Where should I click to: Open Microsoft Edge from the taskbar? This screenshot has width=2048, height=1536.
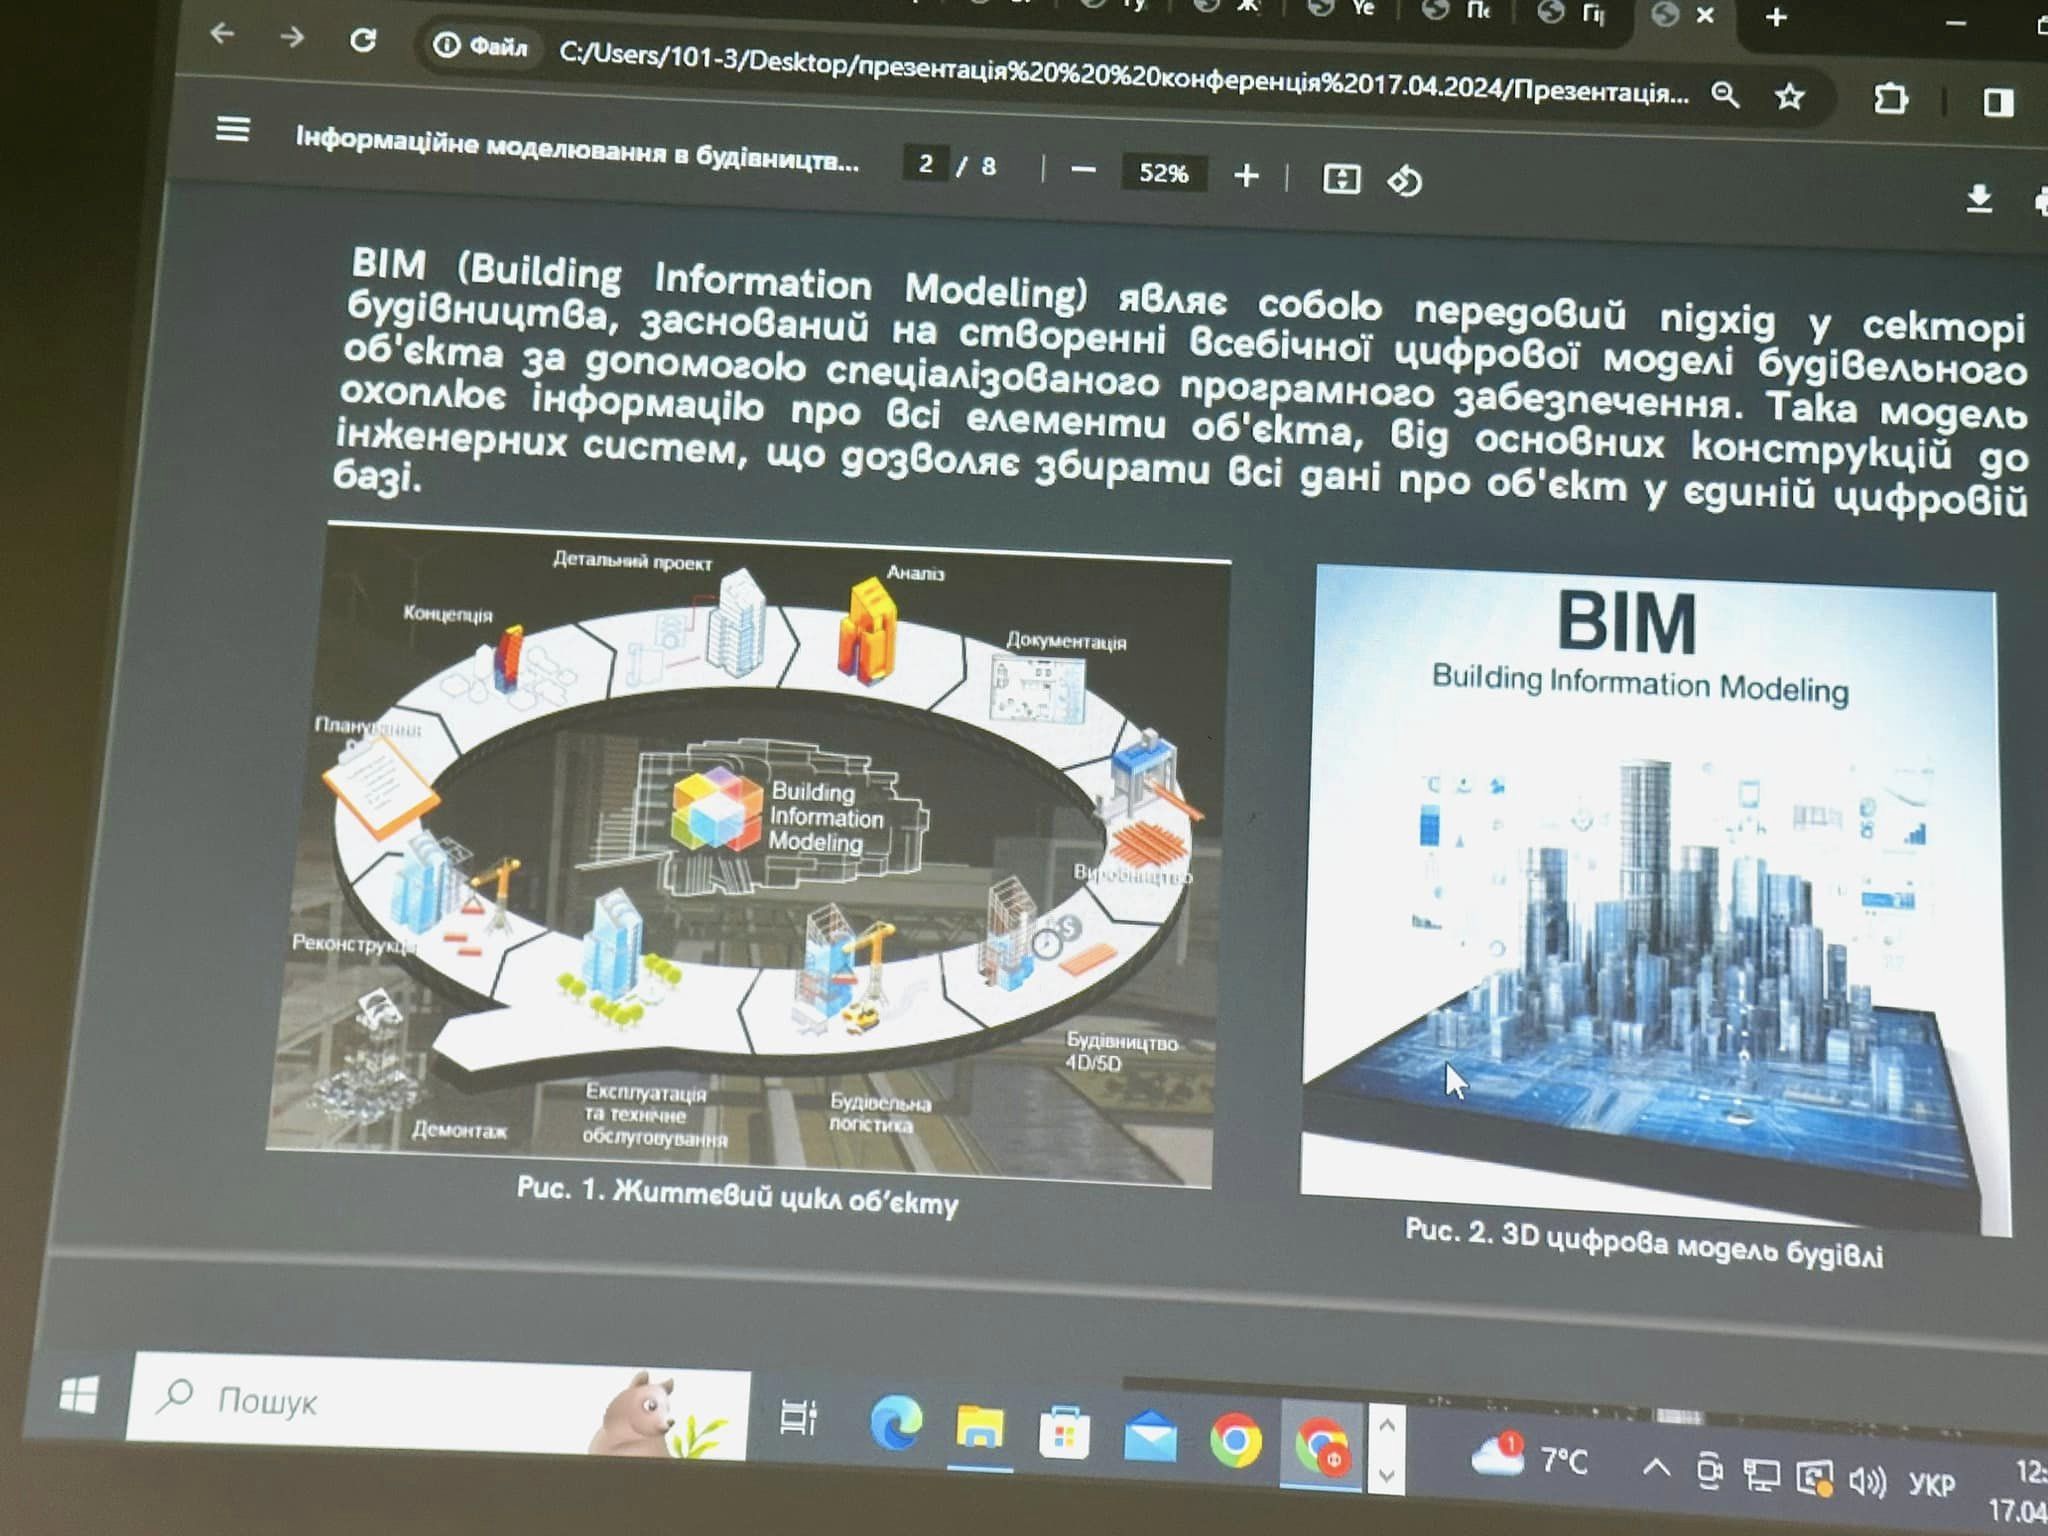click(x=895, y=1425)
